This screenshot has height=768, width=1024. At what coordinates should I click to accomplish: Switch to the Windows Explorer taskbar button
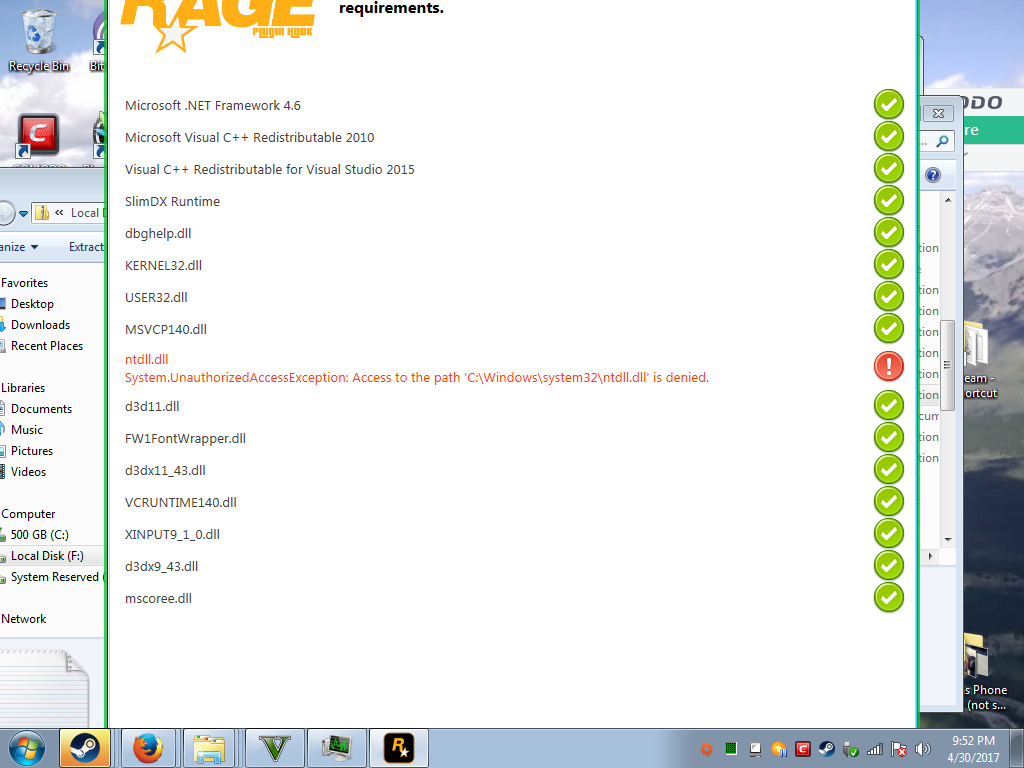point(209,748)
